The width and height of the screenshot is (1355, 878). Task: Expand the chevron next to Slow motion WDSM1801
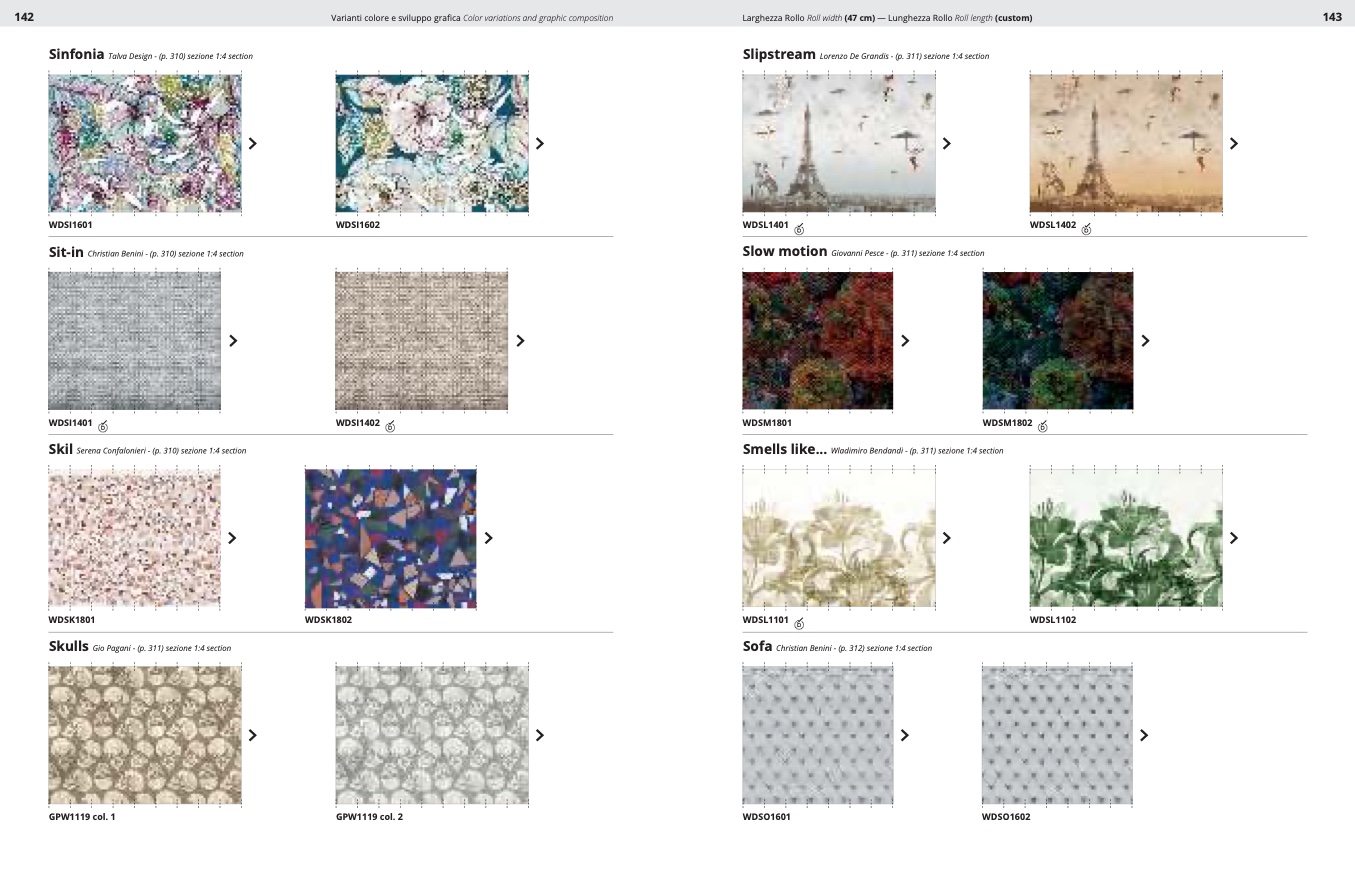point(905,341)
